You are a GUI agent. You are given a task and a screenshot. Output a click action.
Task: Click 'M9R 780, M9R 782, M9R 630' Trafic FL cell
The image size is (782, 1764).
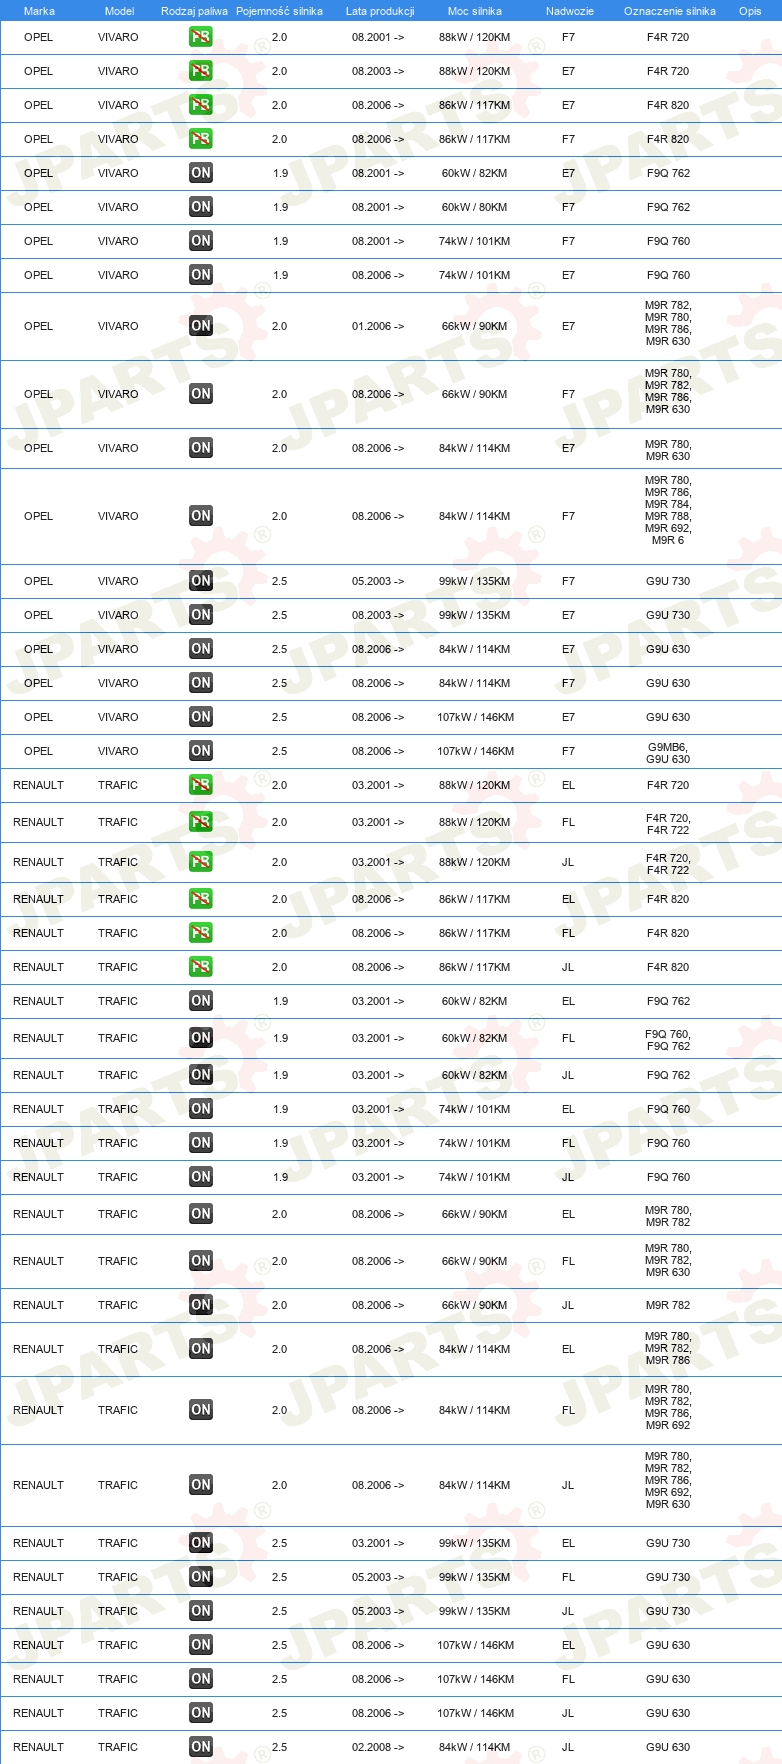668,1260
